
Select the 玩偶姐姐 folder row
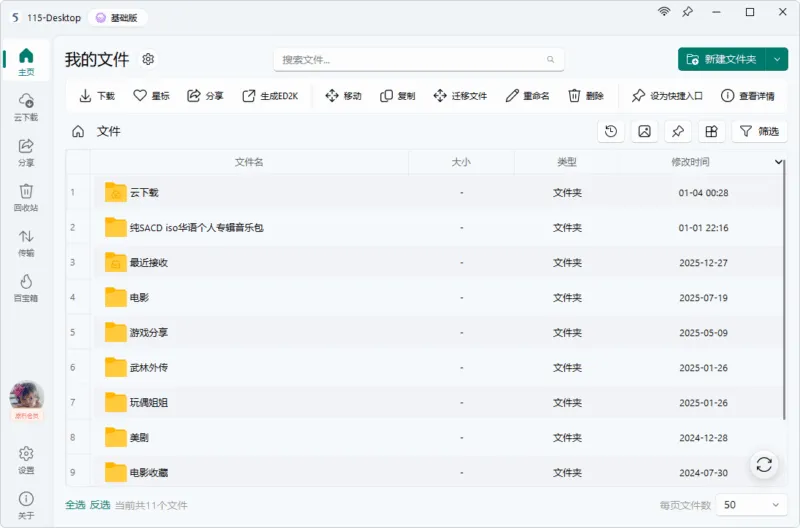[x=425, y=403]
